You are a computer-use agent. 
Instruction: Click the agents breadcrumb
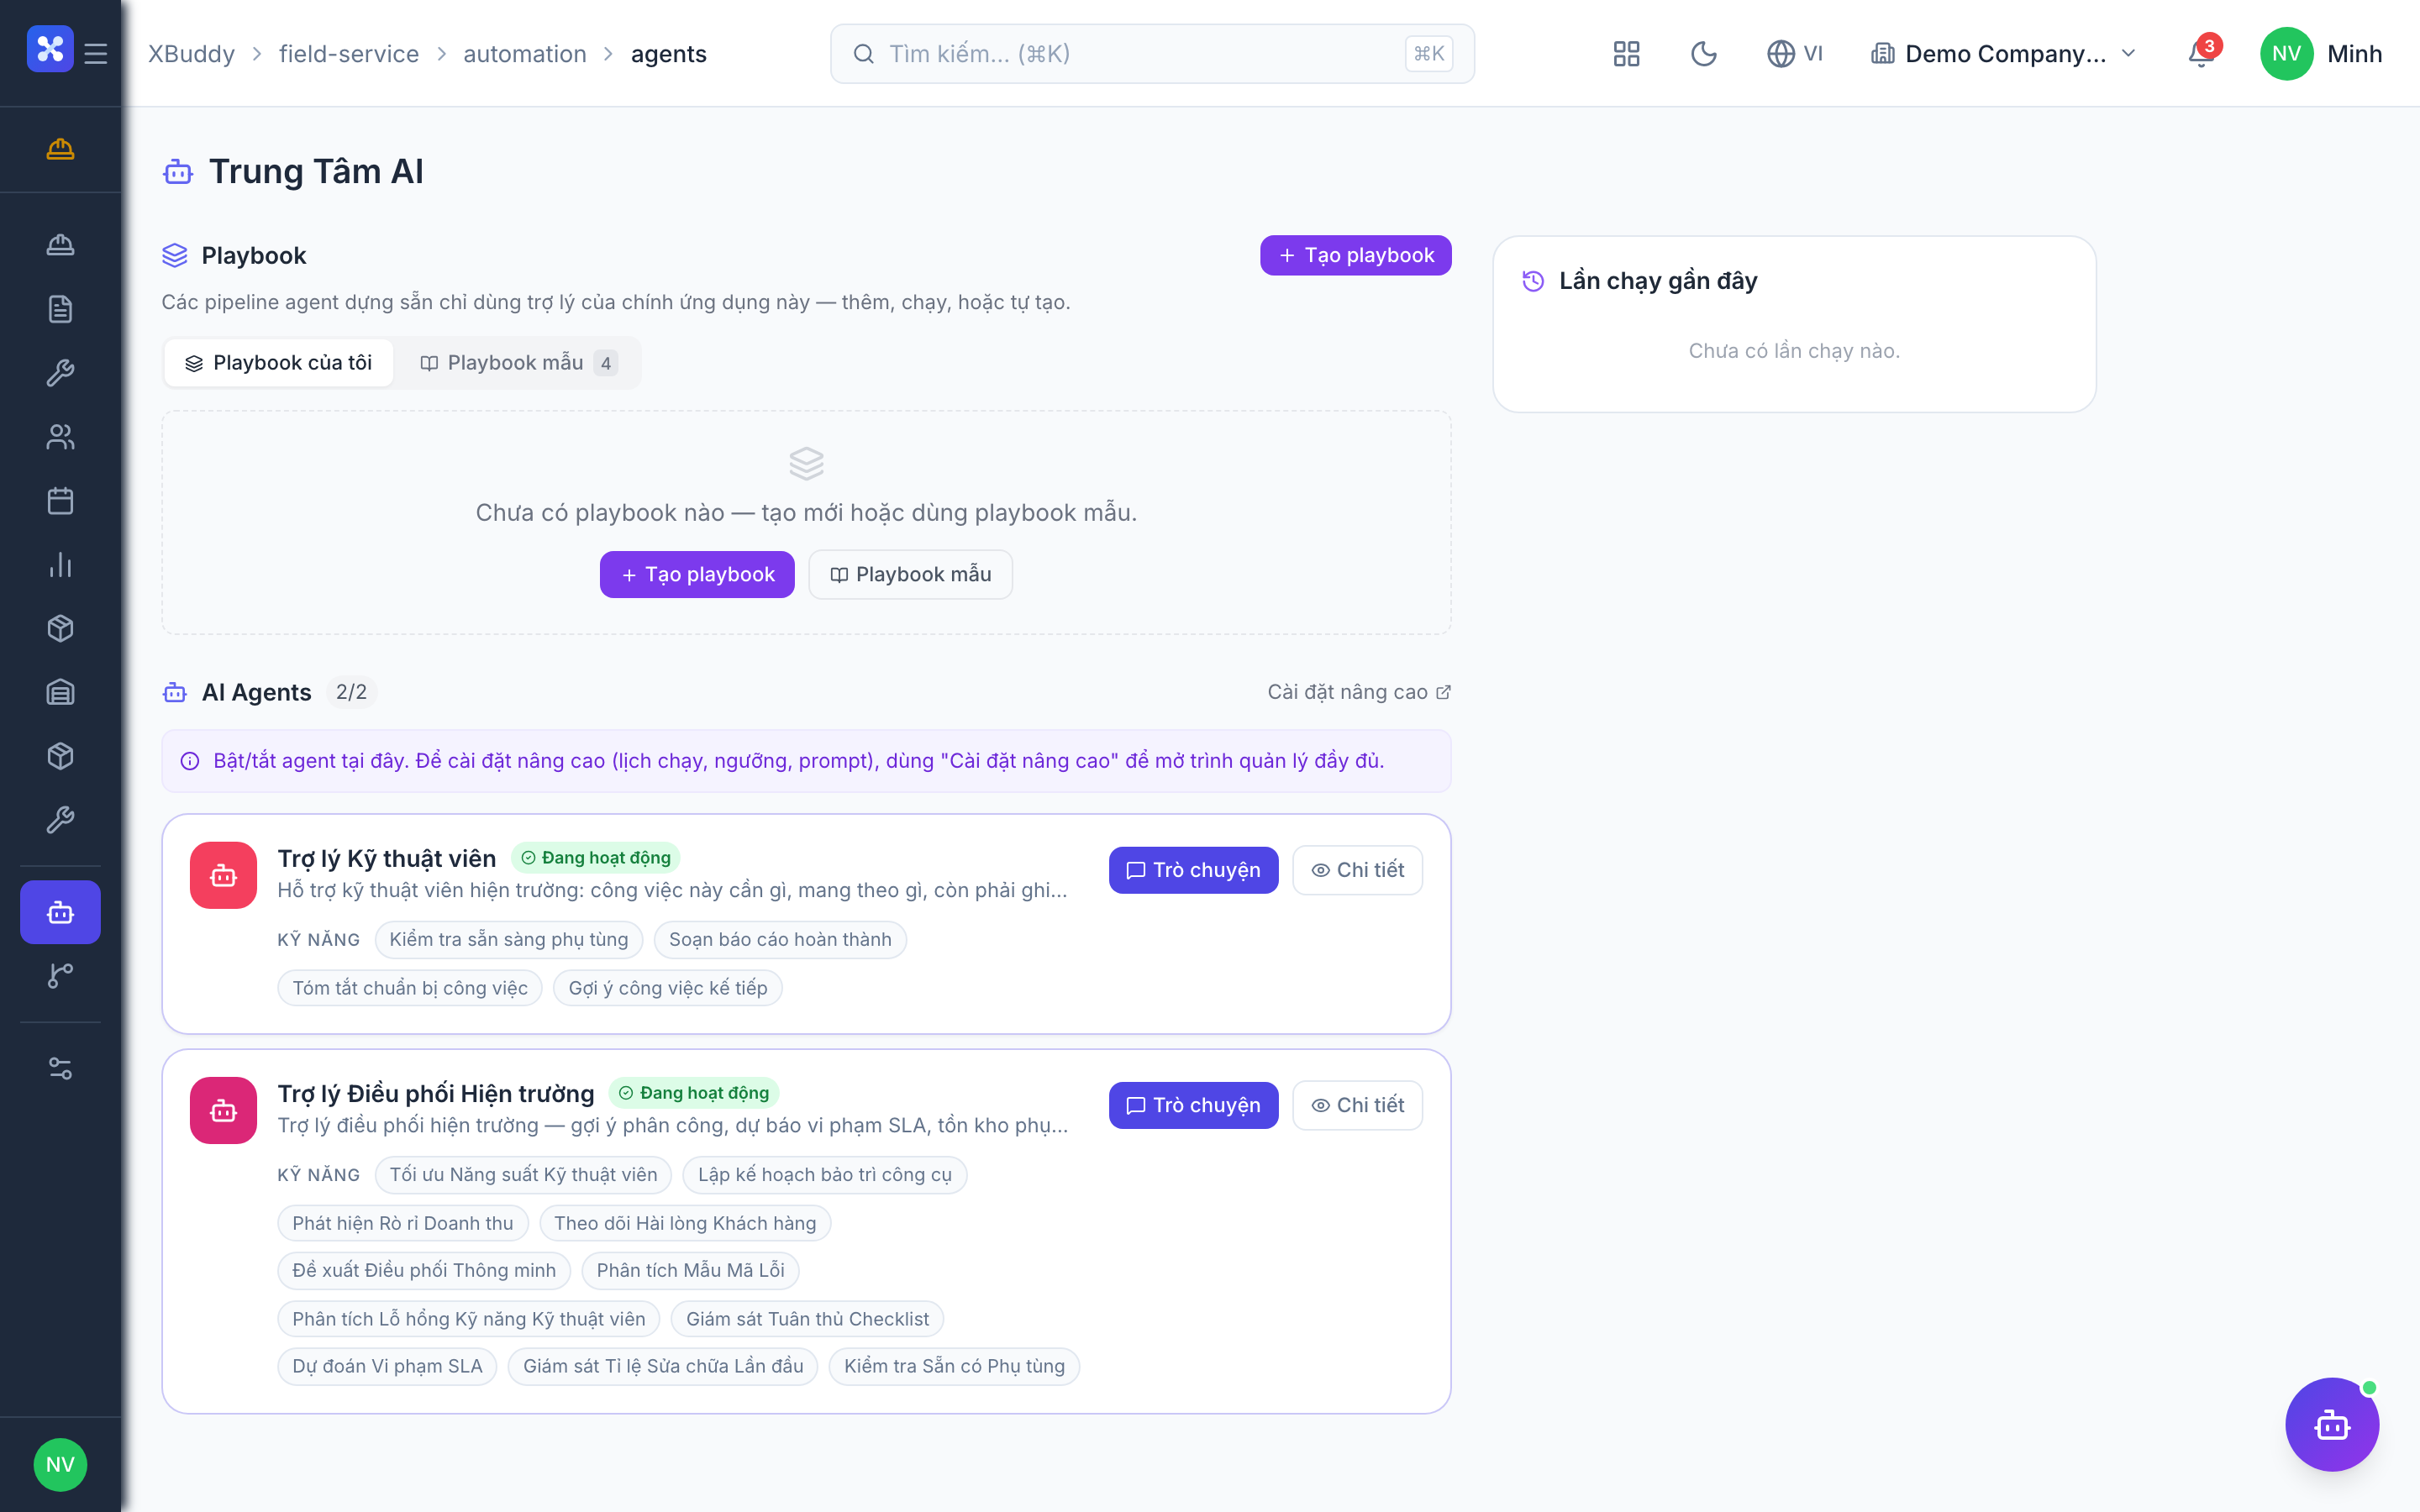pos(669,54)
